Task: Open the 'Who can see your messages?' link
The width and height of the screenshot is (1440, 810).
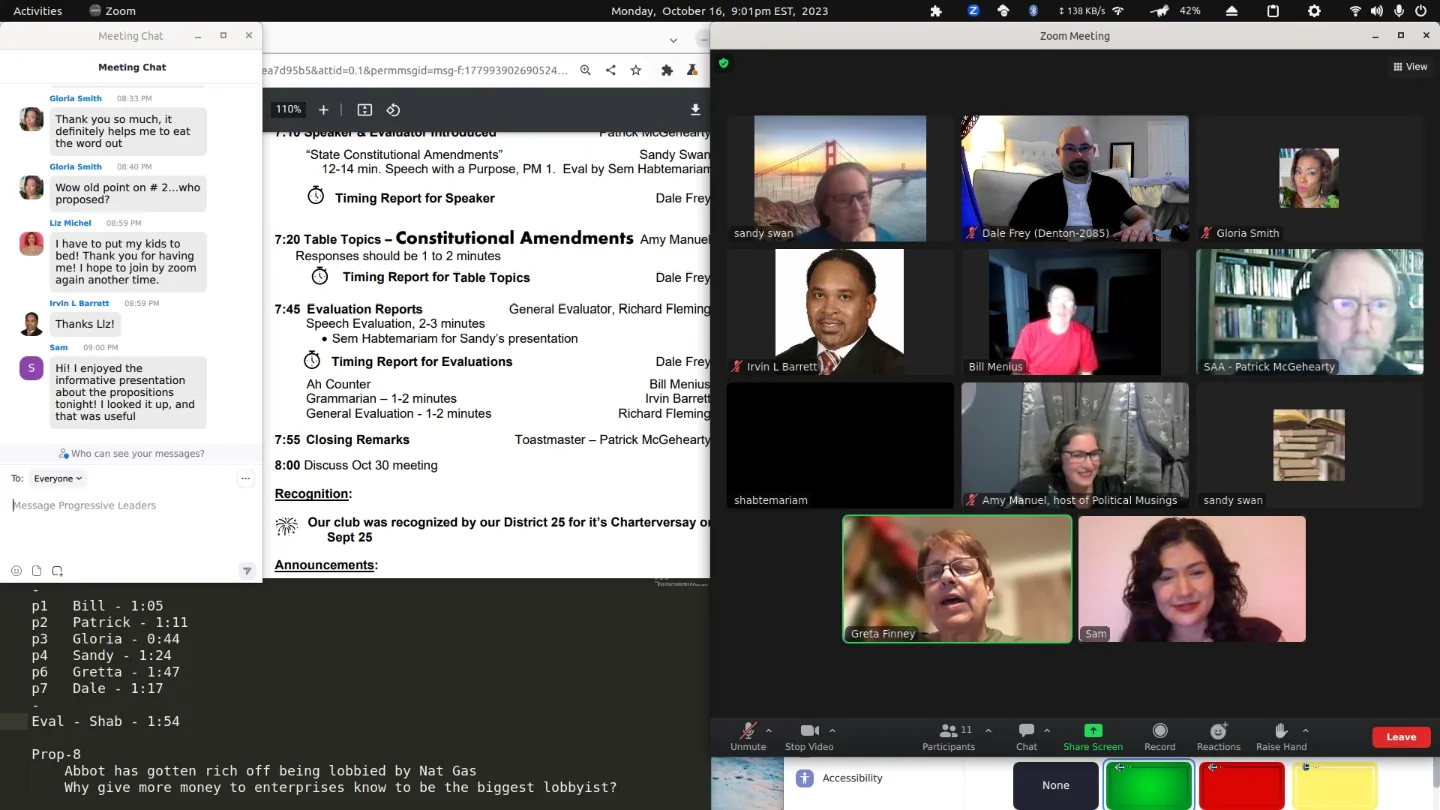Action: 131,453
